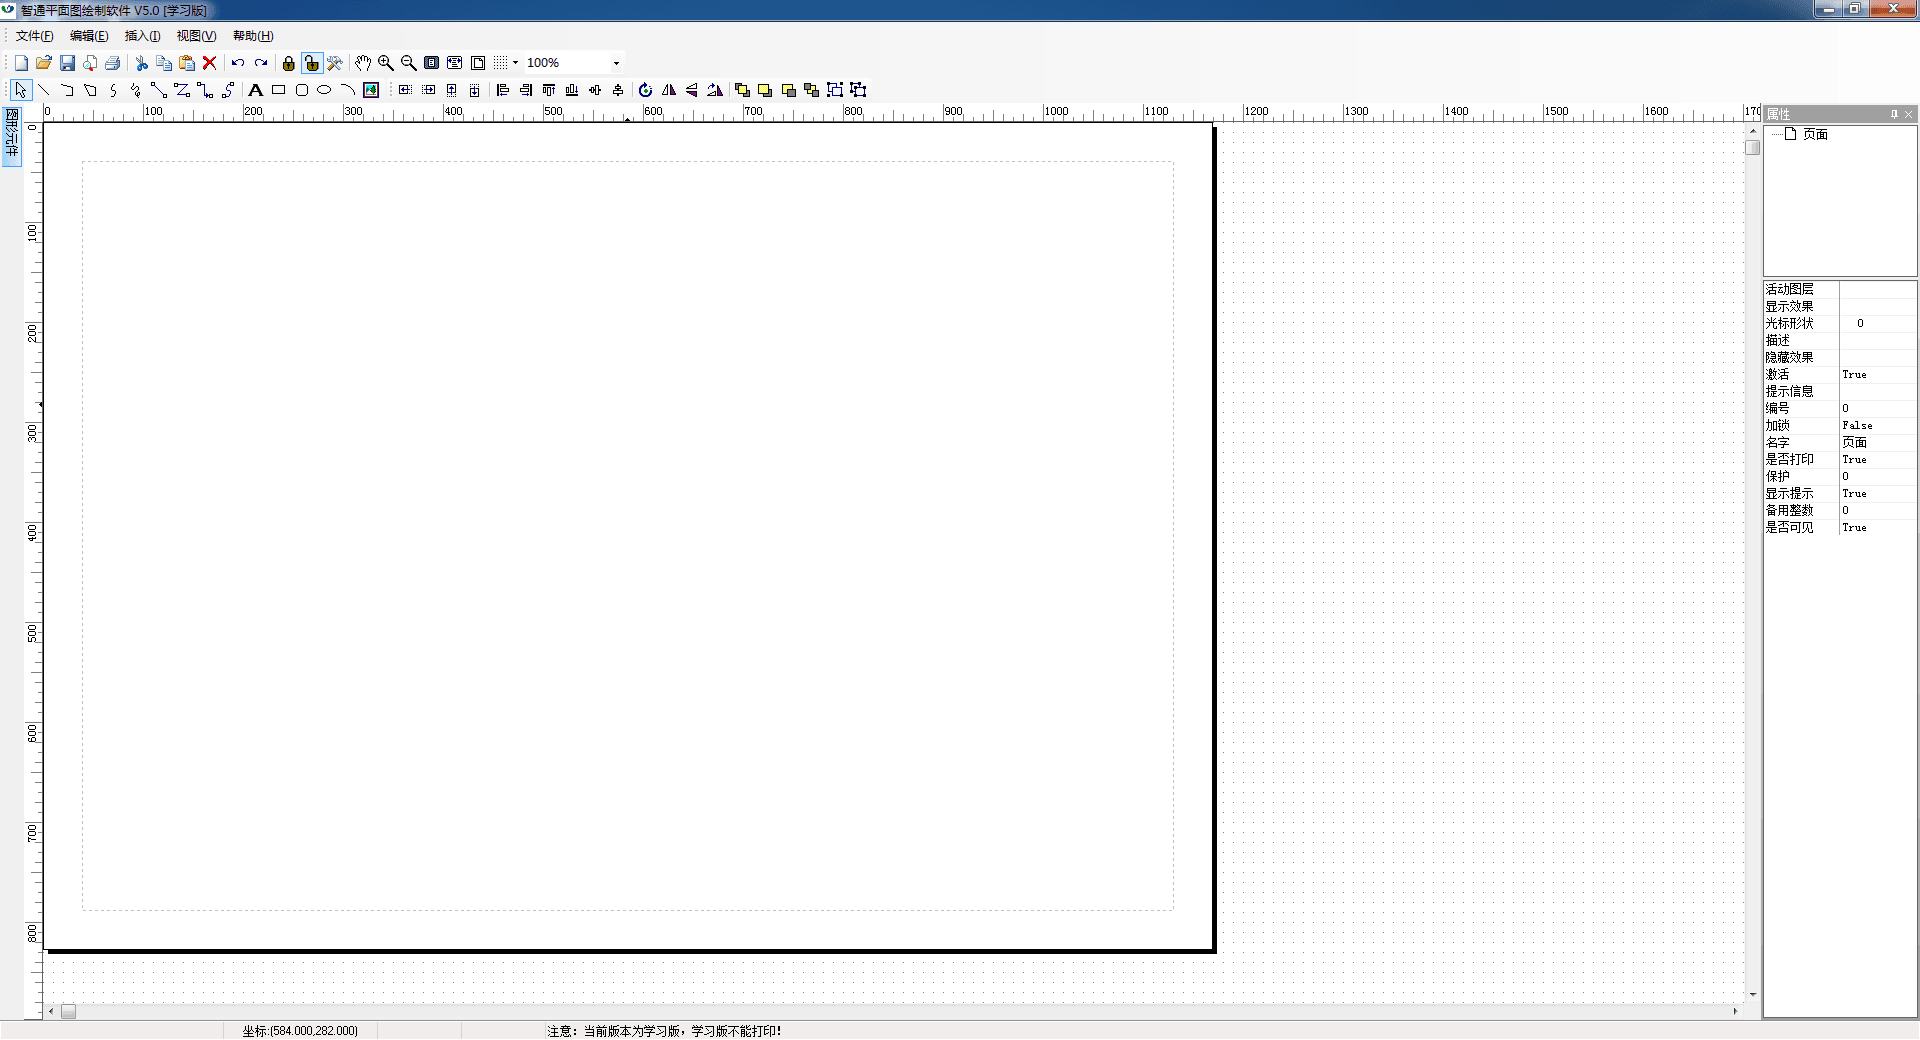
Task: Toggle the pointer selection tool
Action: pos(21,90)
